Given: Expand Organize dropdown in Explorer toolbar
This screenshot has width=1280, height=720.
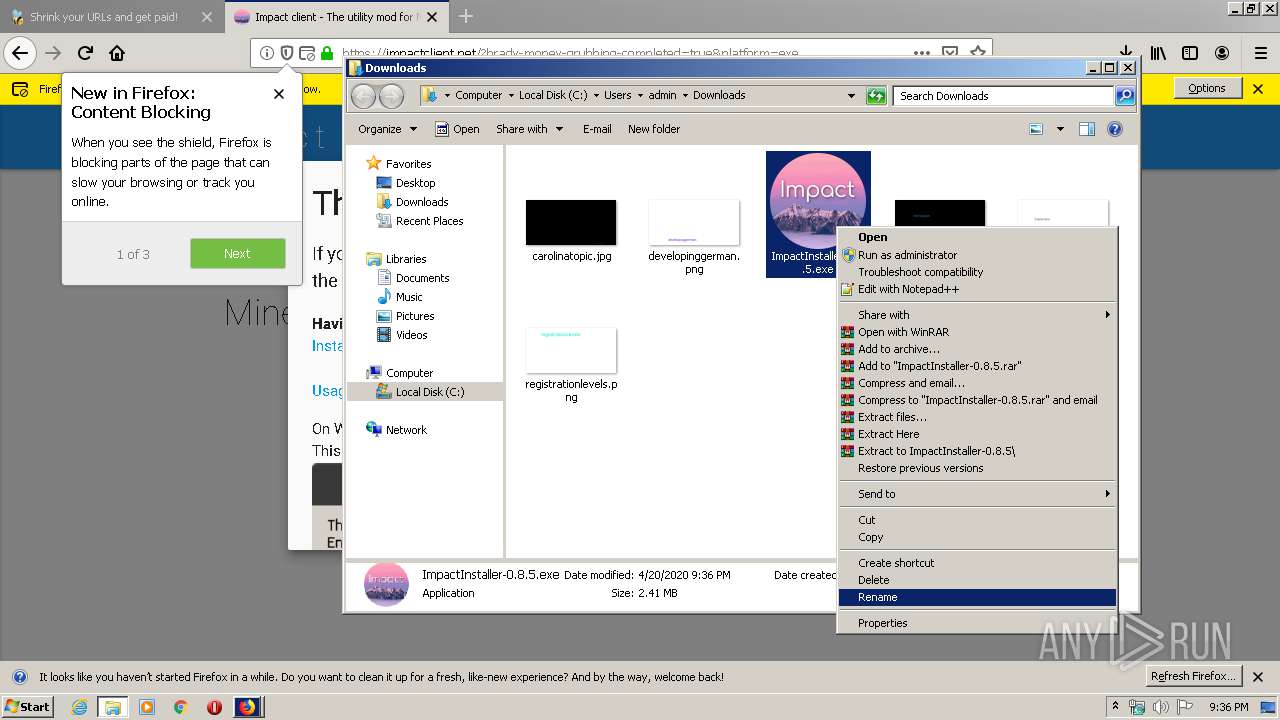Looking at the screenshot, I should pos(387,129).
